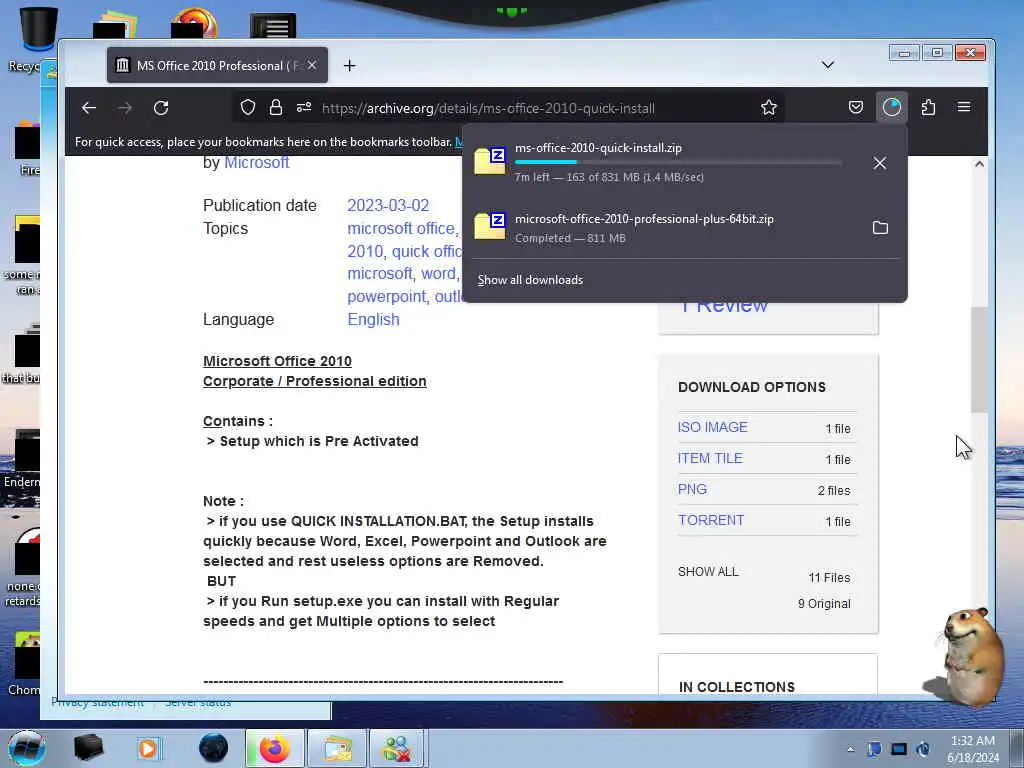Open the list all tabs chevron
Viewport: 1024px width, 768px height.
click(x=827, y=65)
